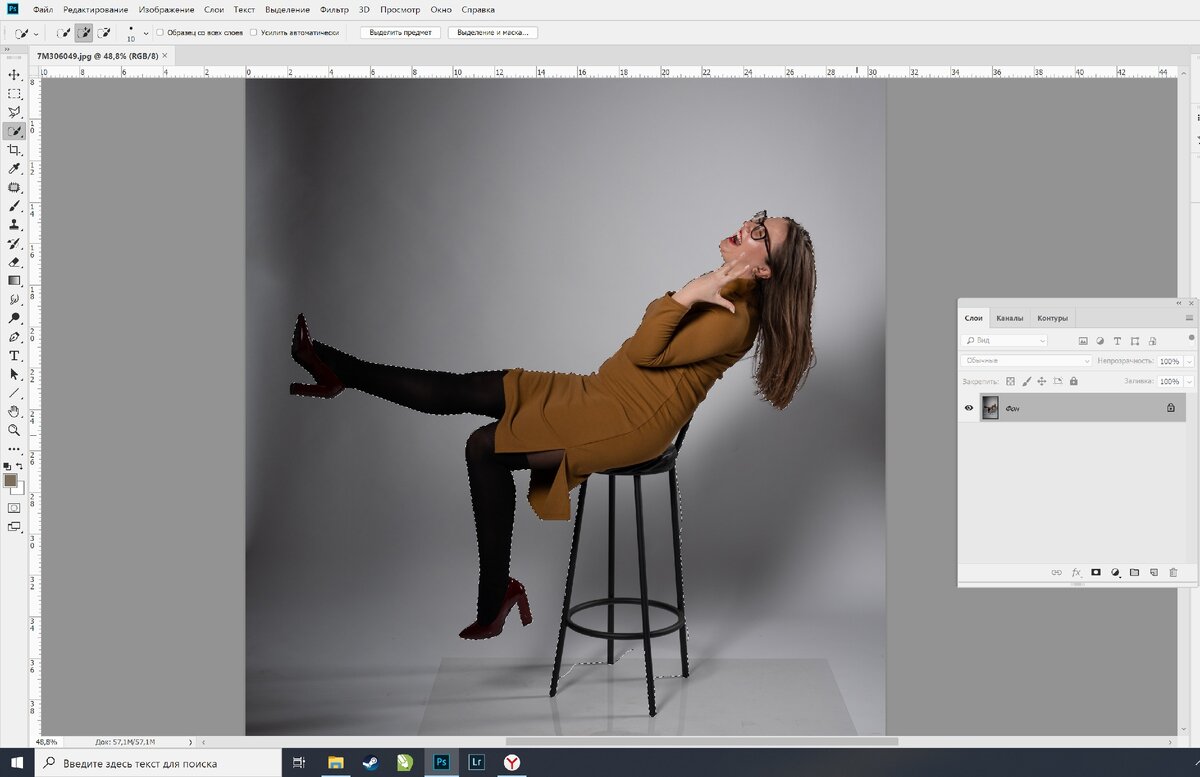Open the Непрозрачность opacity dropdown arrow
Image resolution: width=1200 pixels, height=777 pixels.
pyautogui.click(x=1188, y=361)
